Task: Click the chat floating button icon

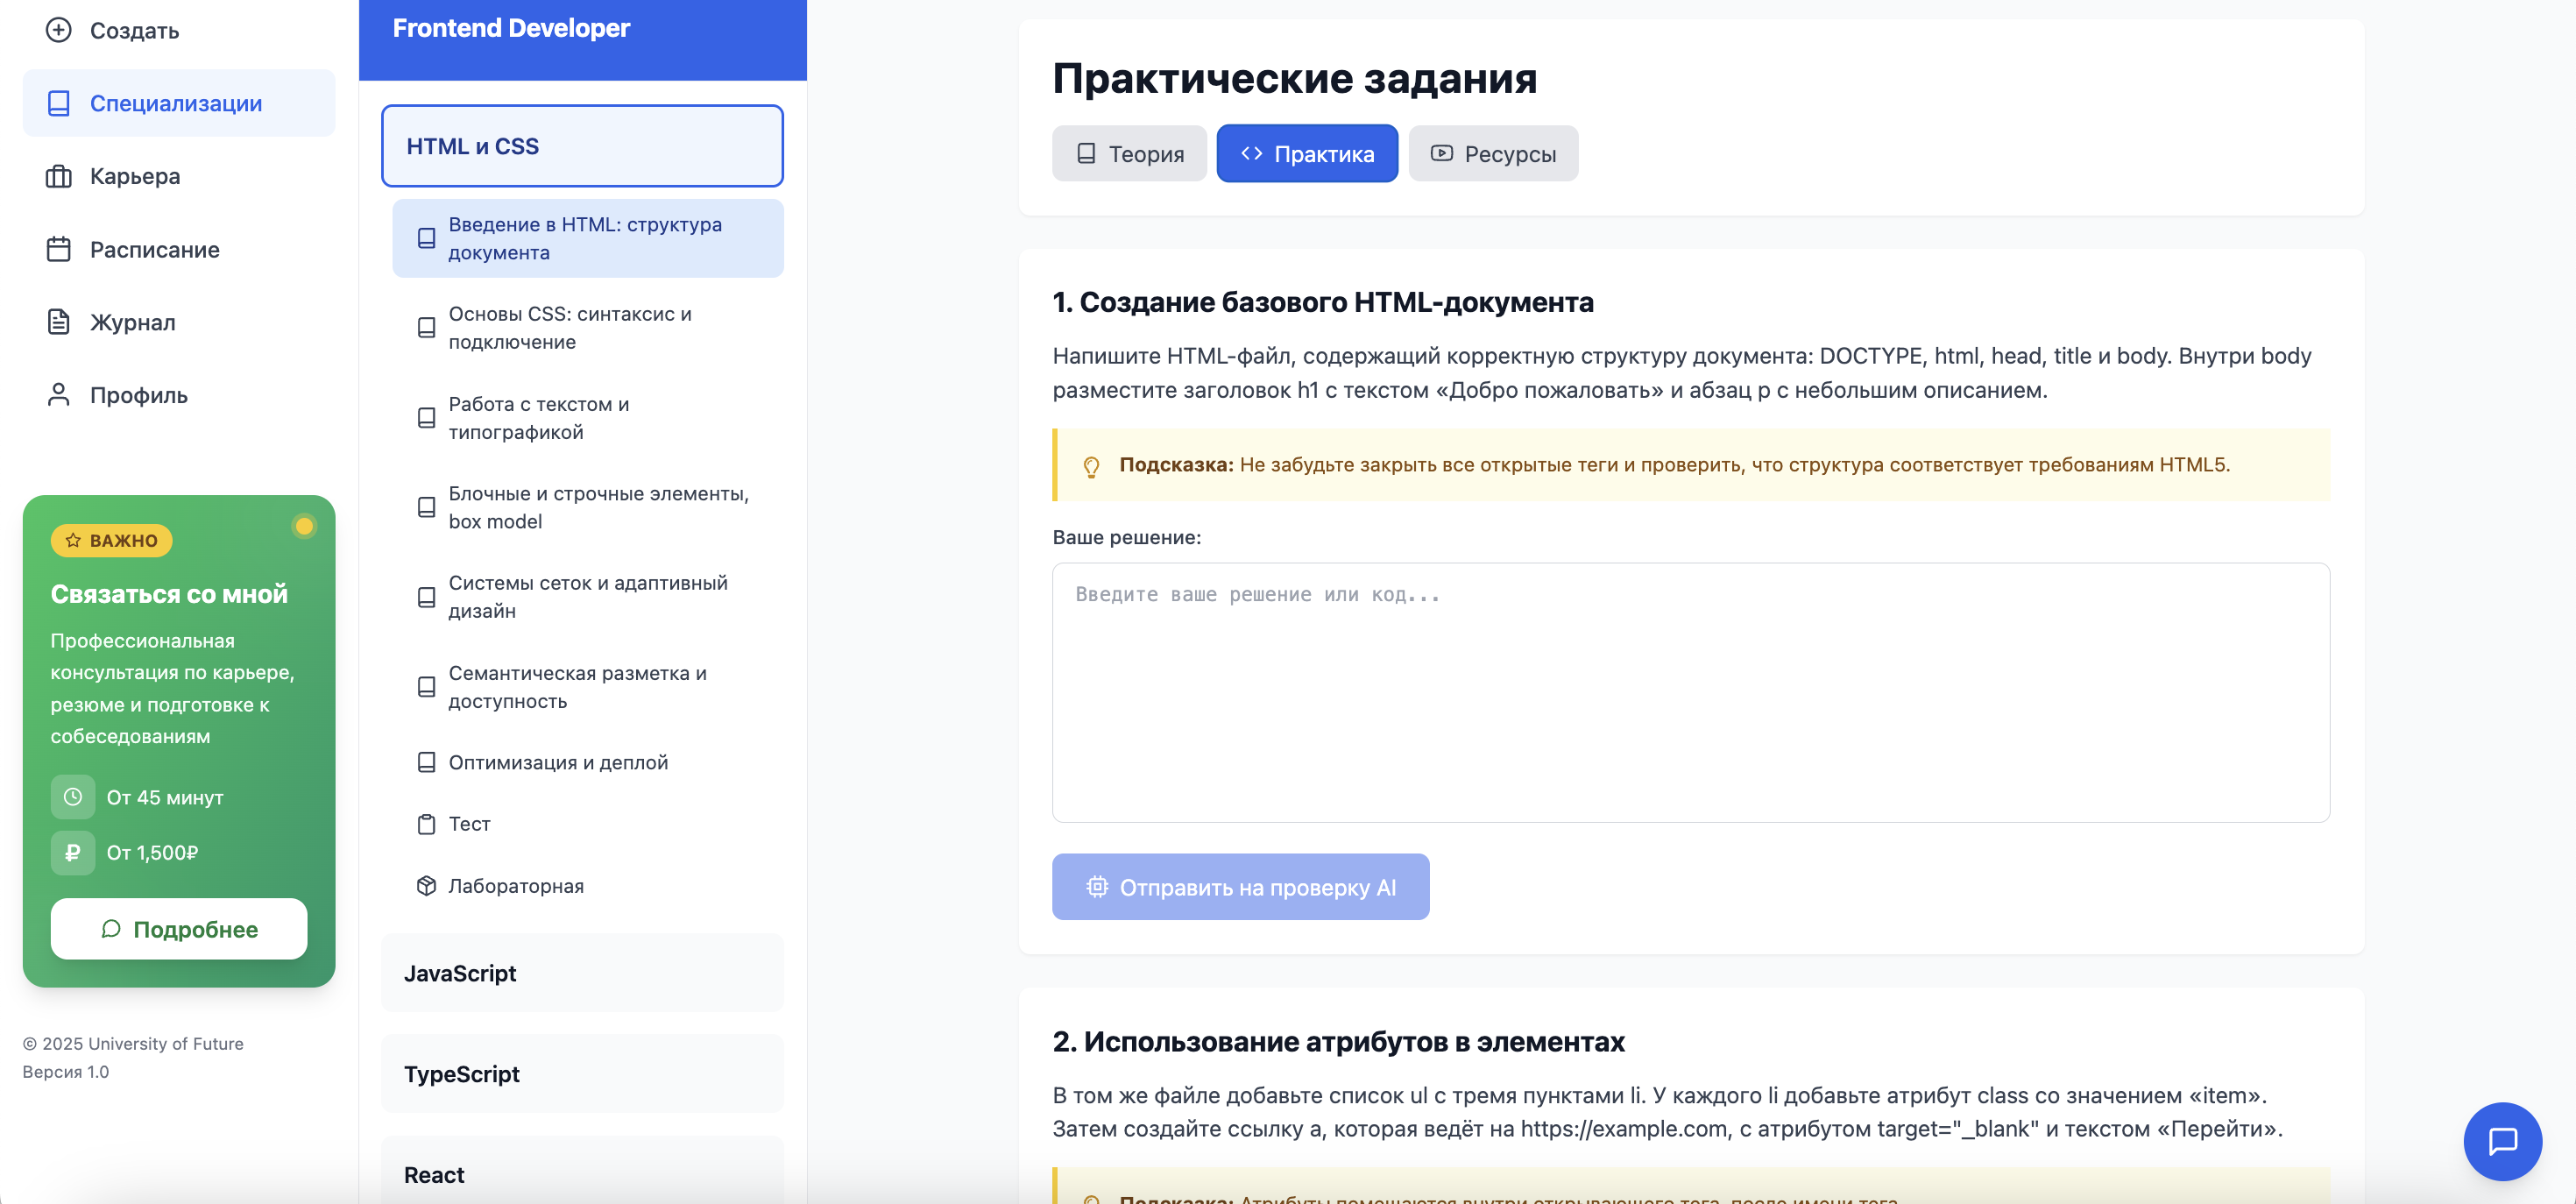Action: point(2502,1141)
